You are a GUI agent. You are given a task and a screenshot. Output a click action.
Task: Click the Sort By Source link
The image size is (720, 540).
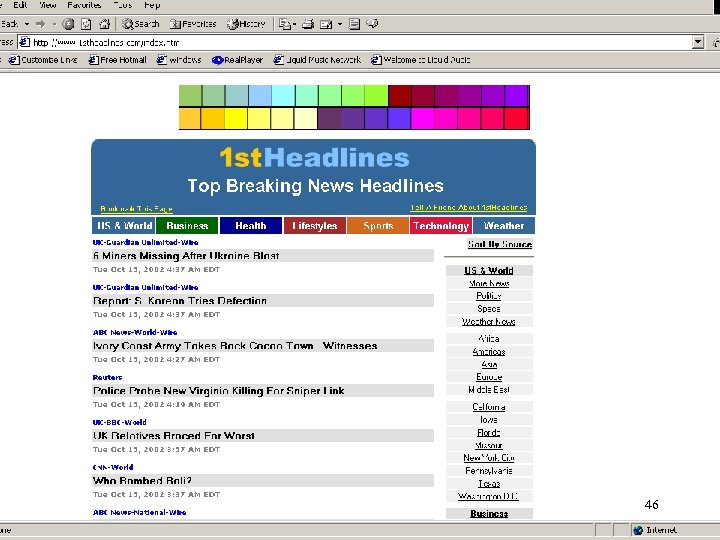point(500,244)
